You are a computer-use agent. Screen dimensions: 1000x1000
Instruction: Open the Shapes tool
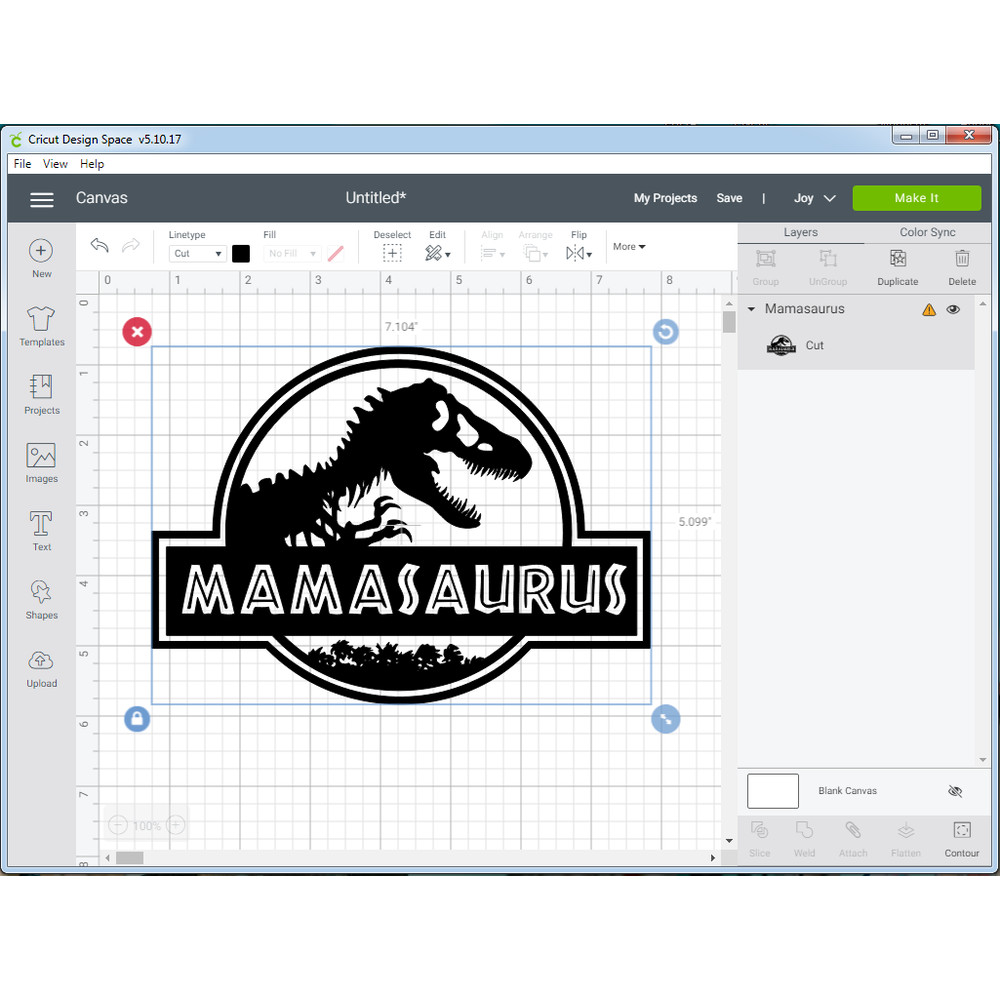[41, 598]
